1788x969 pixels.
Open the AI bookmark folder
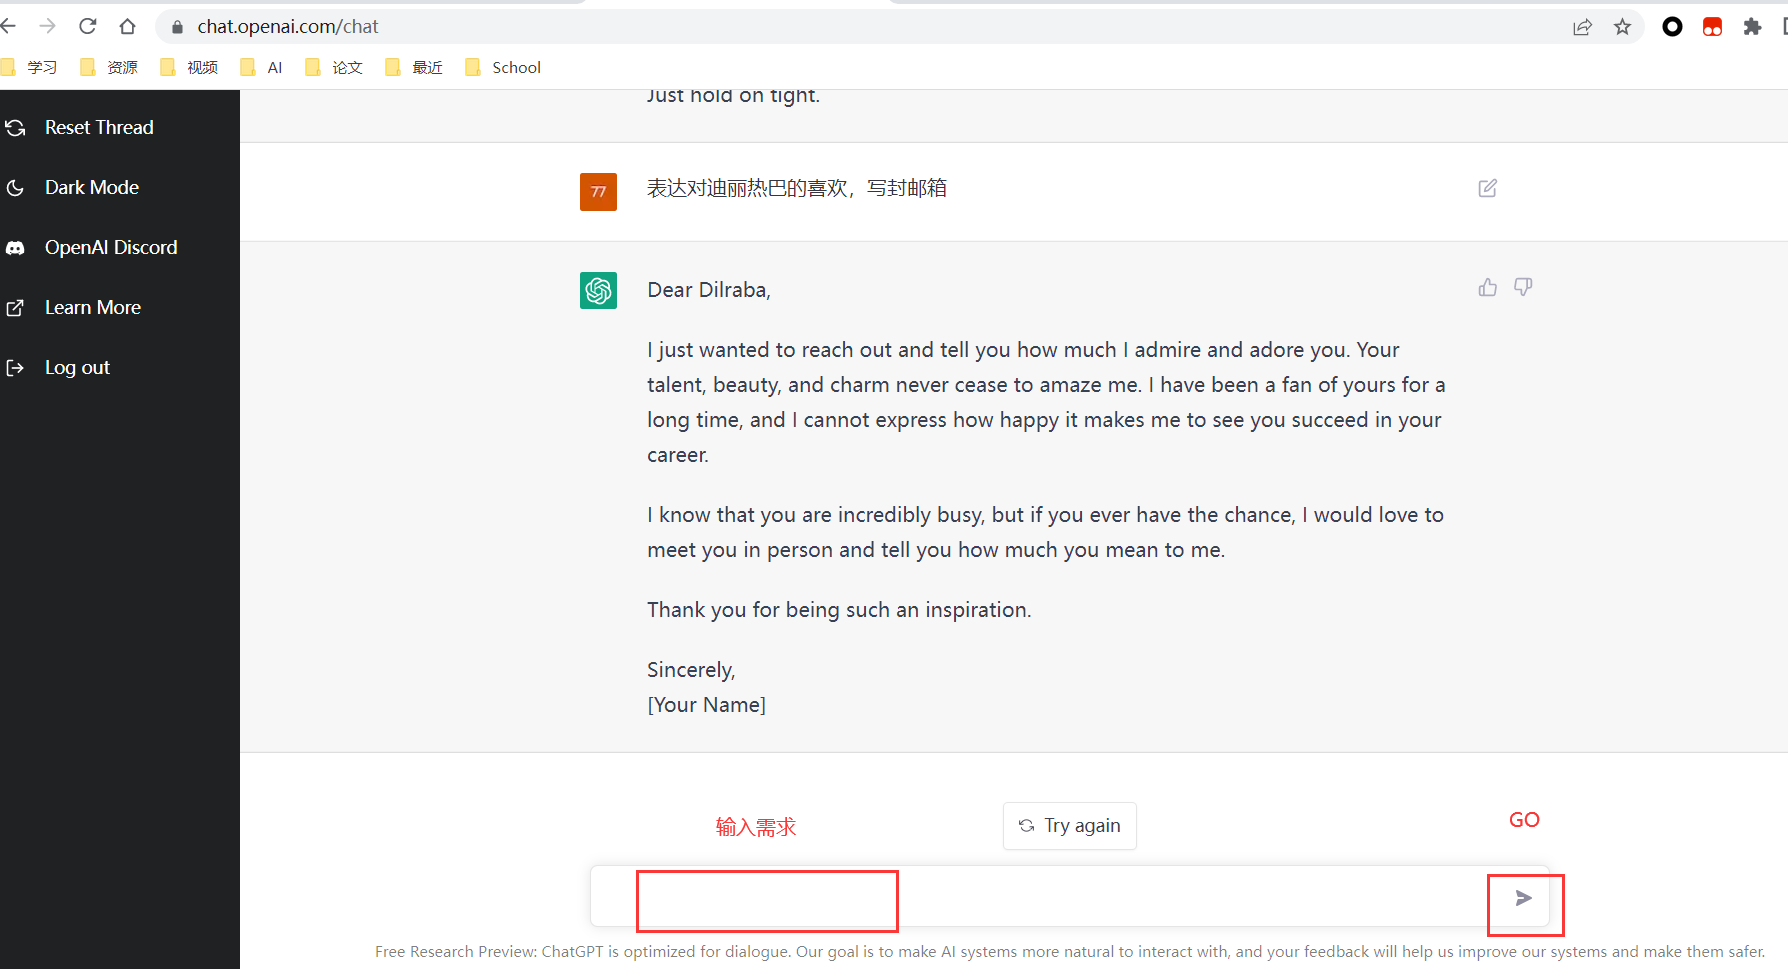pos(262,67)
